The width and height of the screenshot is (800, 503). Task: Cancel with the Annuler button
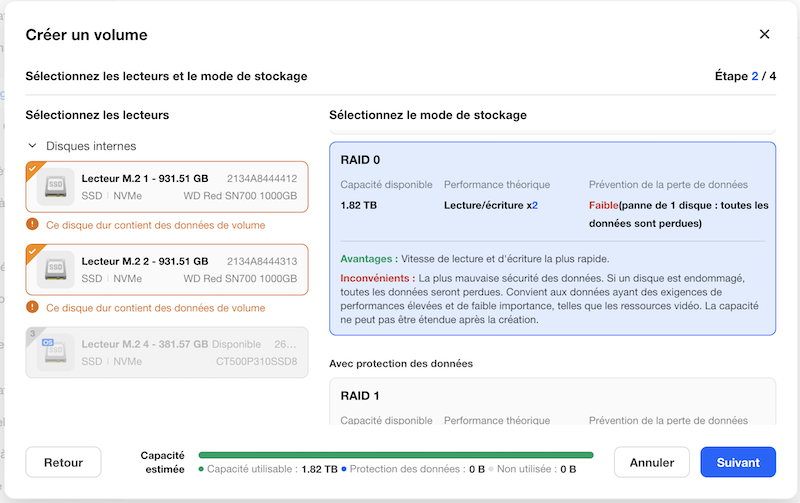(x=652, y=462)
